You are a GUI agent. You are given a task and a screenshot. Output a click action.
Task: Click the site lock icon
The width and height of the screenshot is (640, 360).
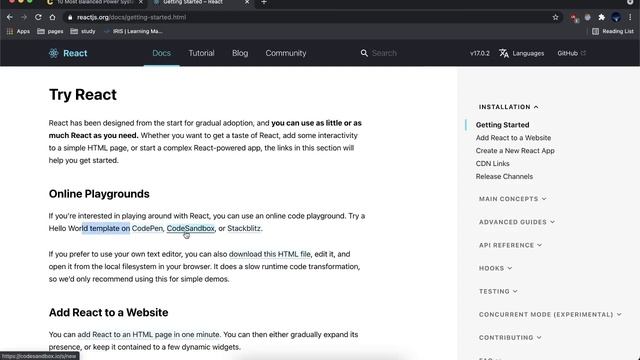(x=70, y=17)
